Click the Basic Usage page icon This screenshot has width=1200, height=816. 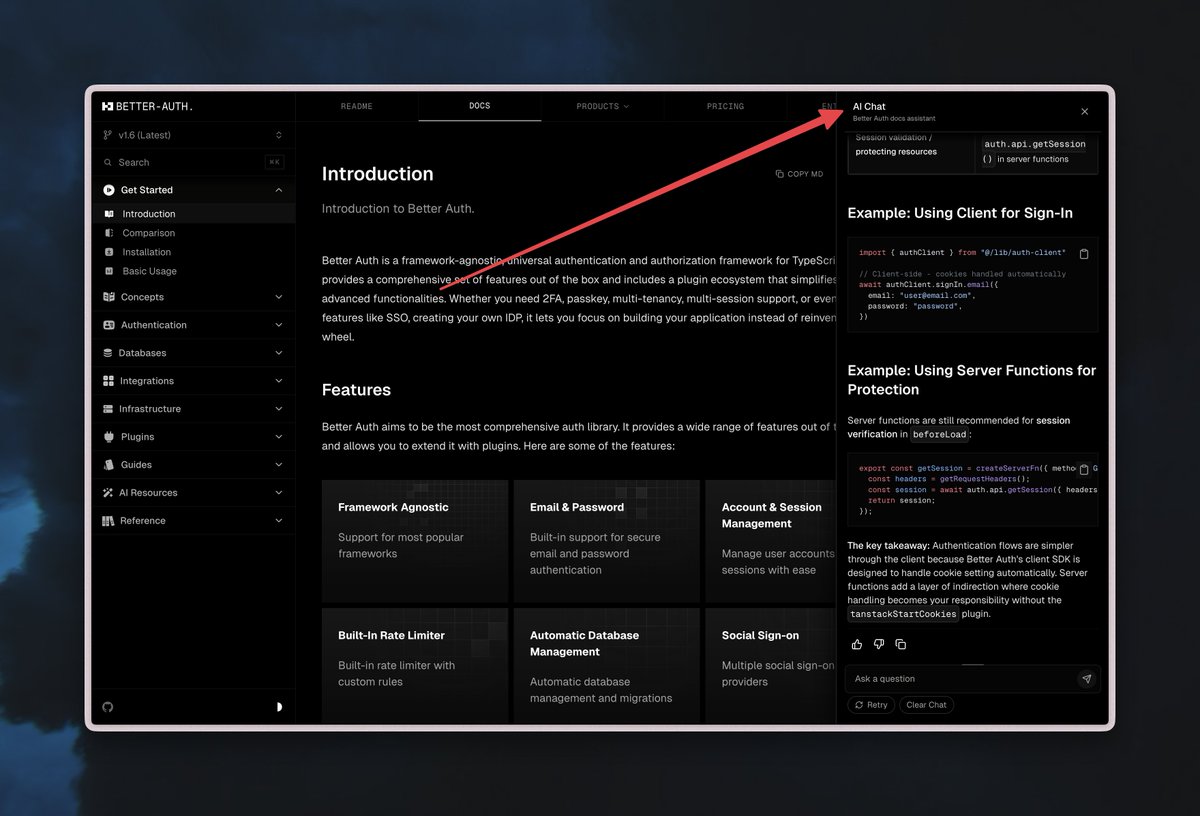click(x=109, y=271)
